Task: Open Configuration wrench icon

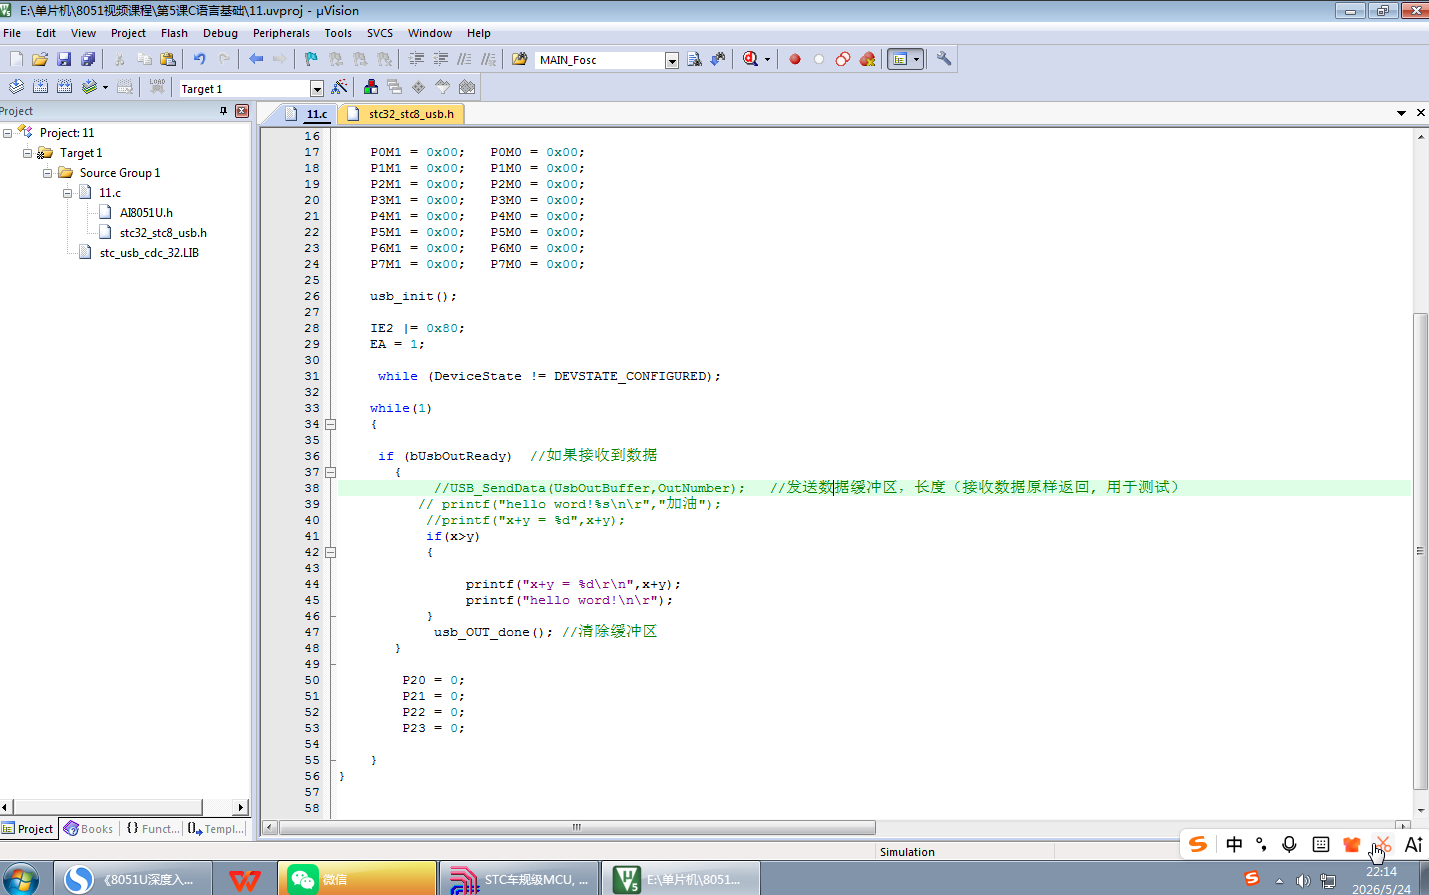Action: (x=944, y=59)
